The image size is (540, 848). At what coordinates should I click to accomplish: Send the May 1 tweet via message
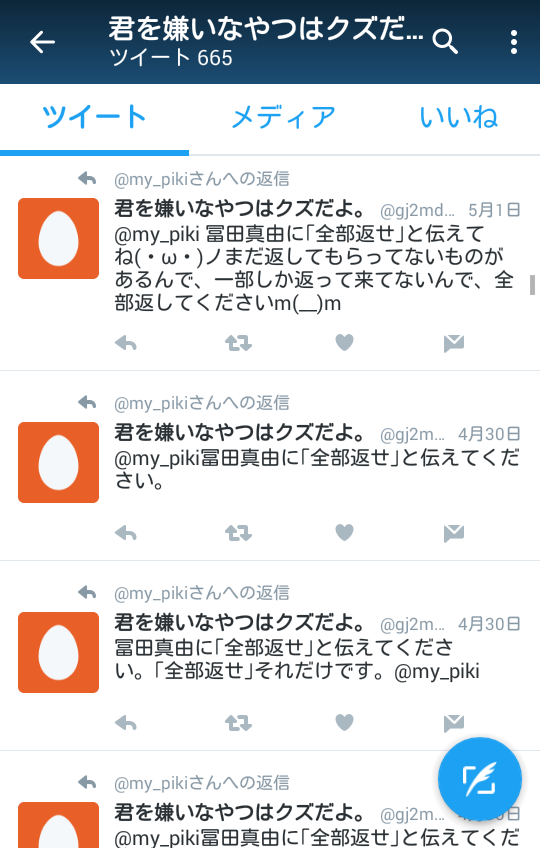coord(453,343)
